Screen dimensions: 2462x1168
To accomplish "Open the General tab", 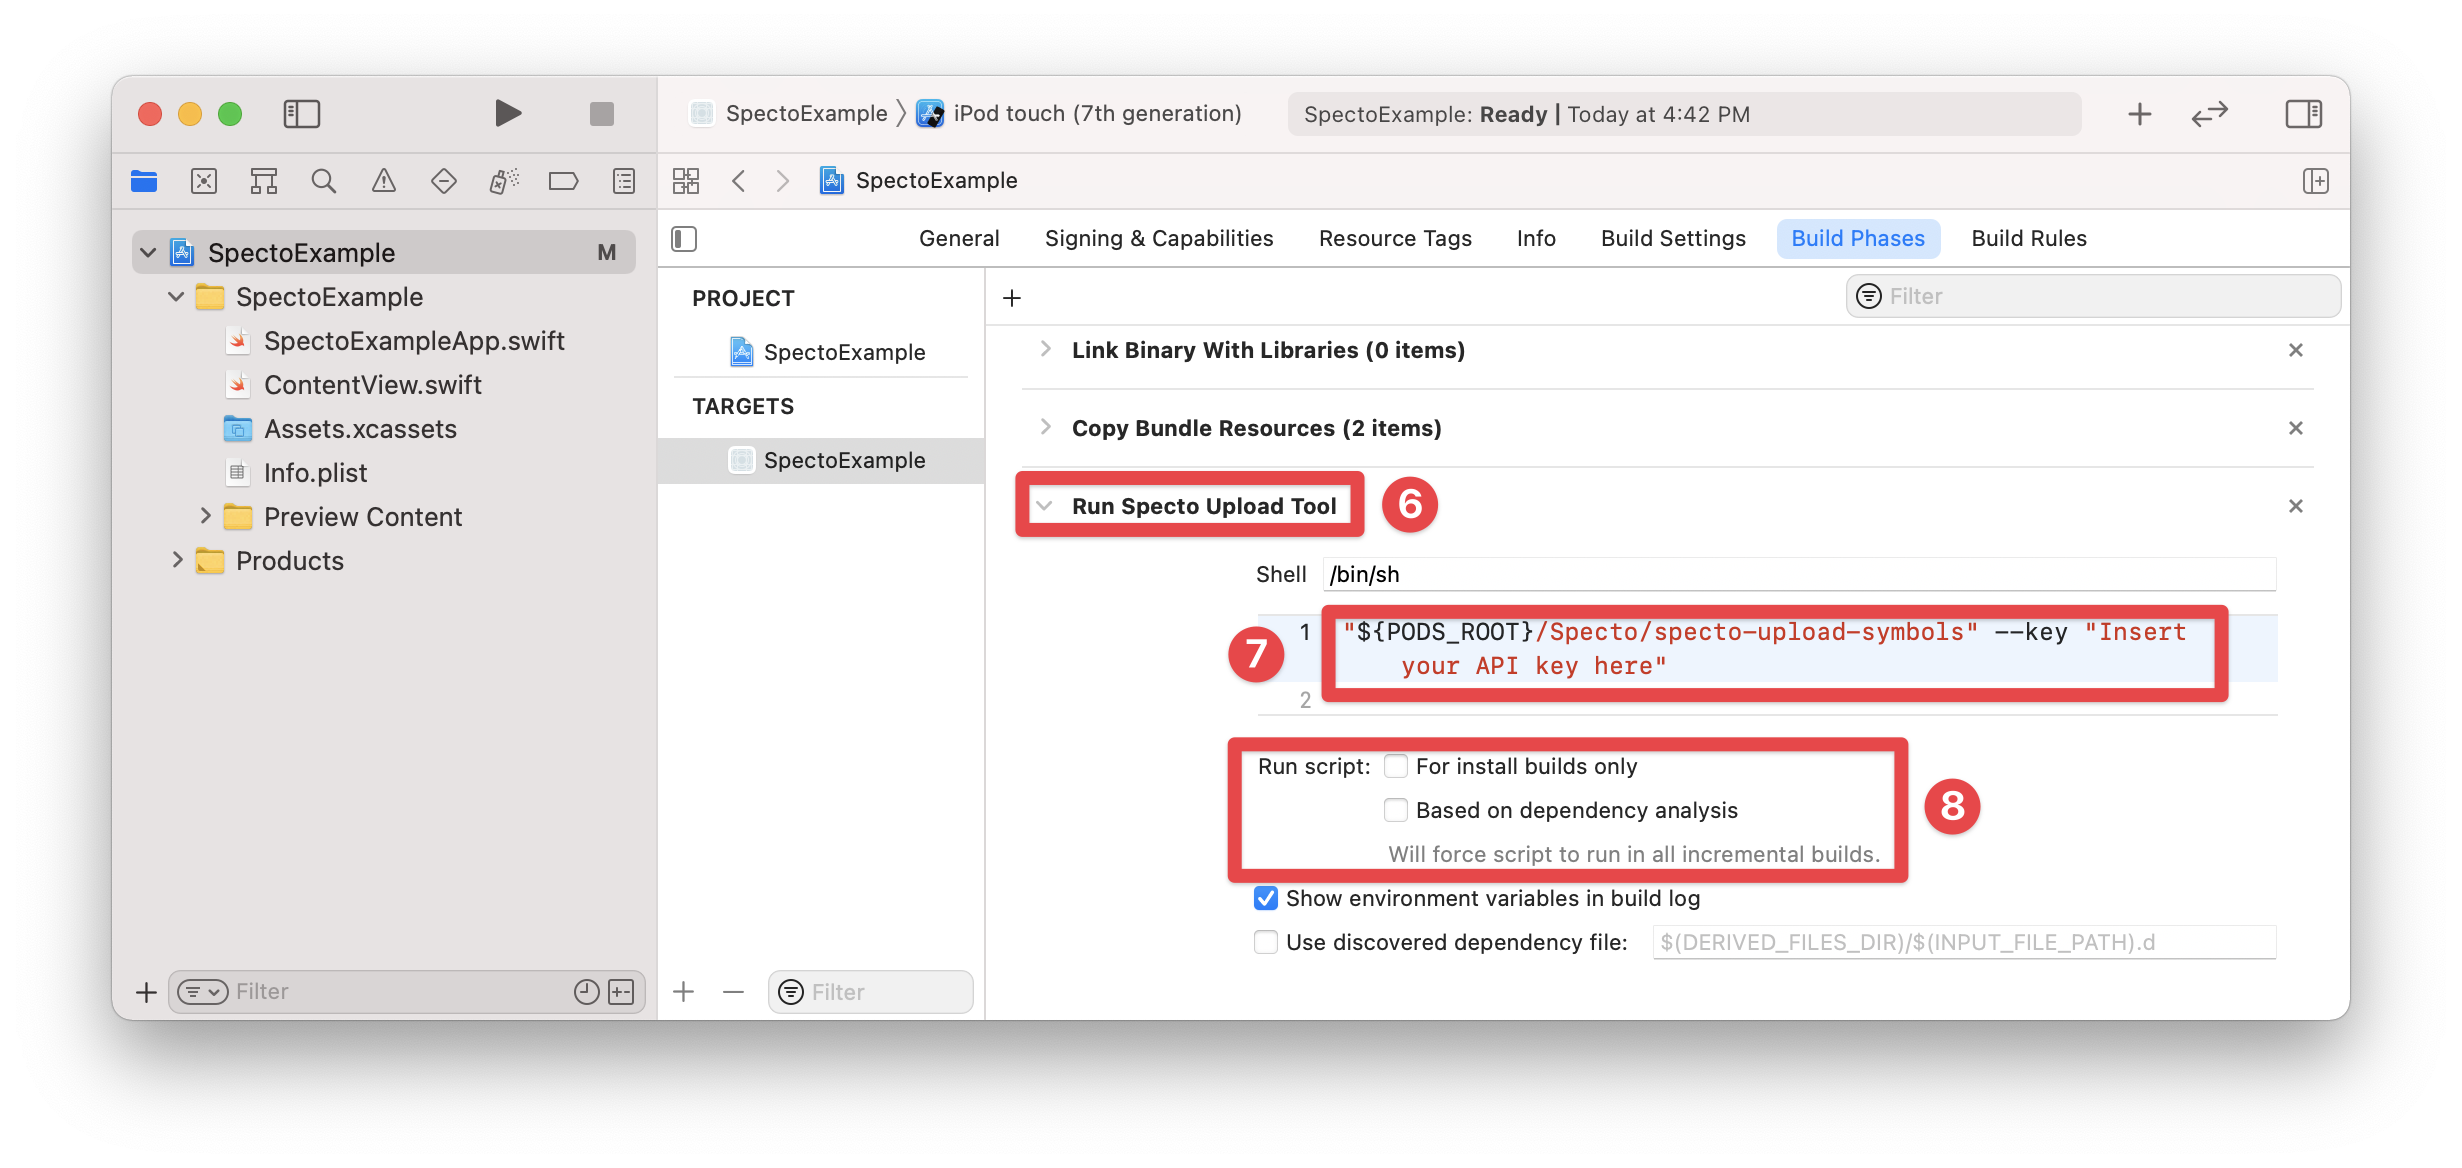I will pos(959,239).
